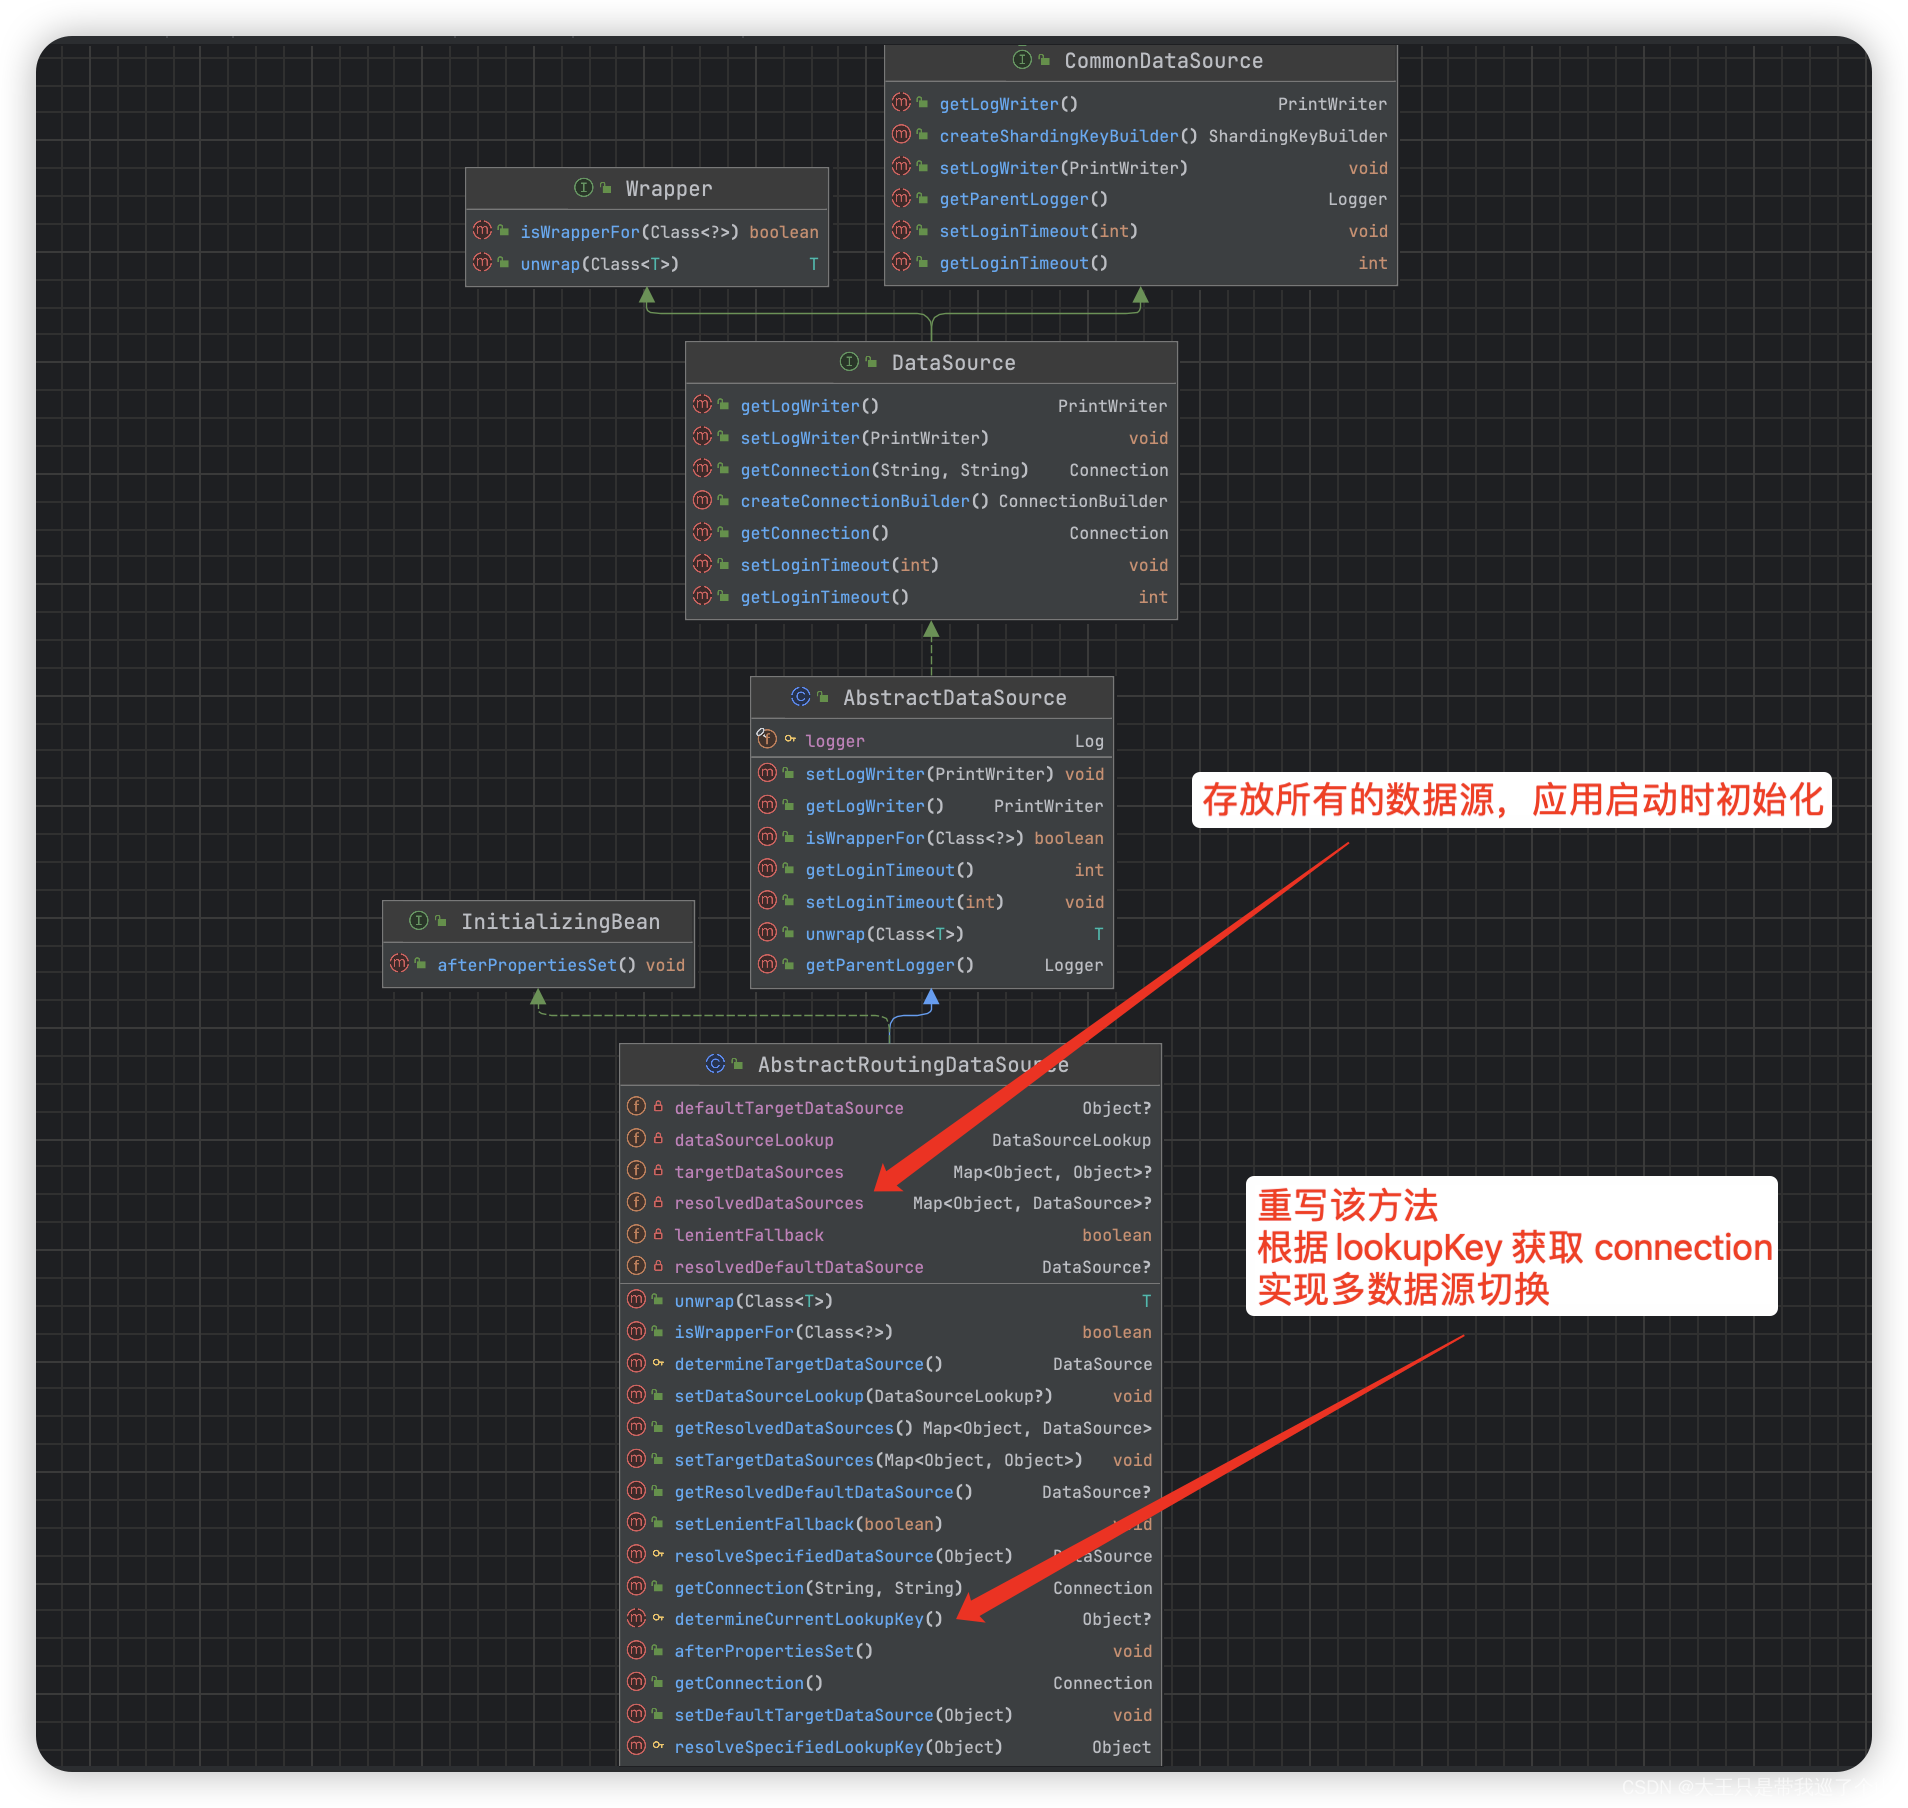
Task: Click isWrapperFor(Class<?>) in AbstractDataSource
Action: pos(914,838)
